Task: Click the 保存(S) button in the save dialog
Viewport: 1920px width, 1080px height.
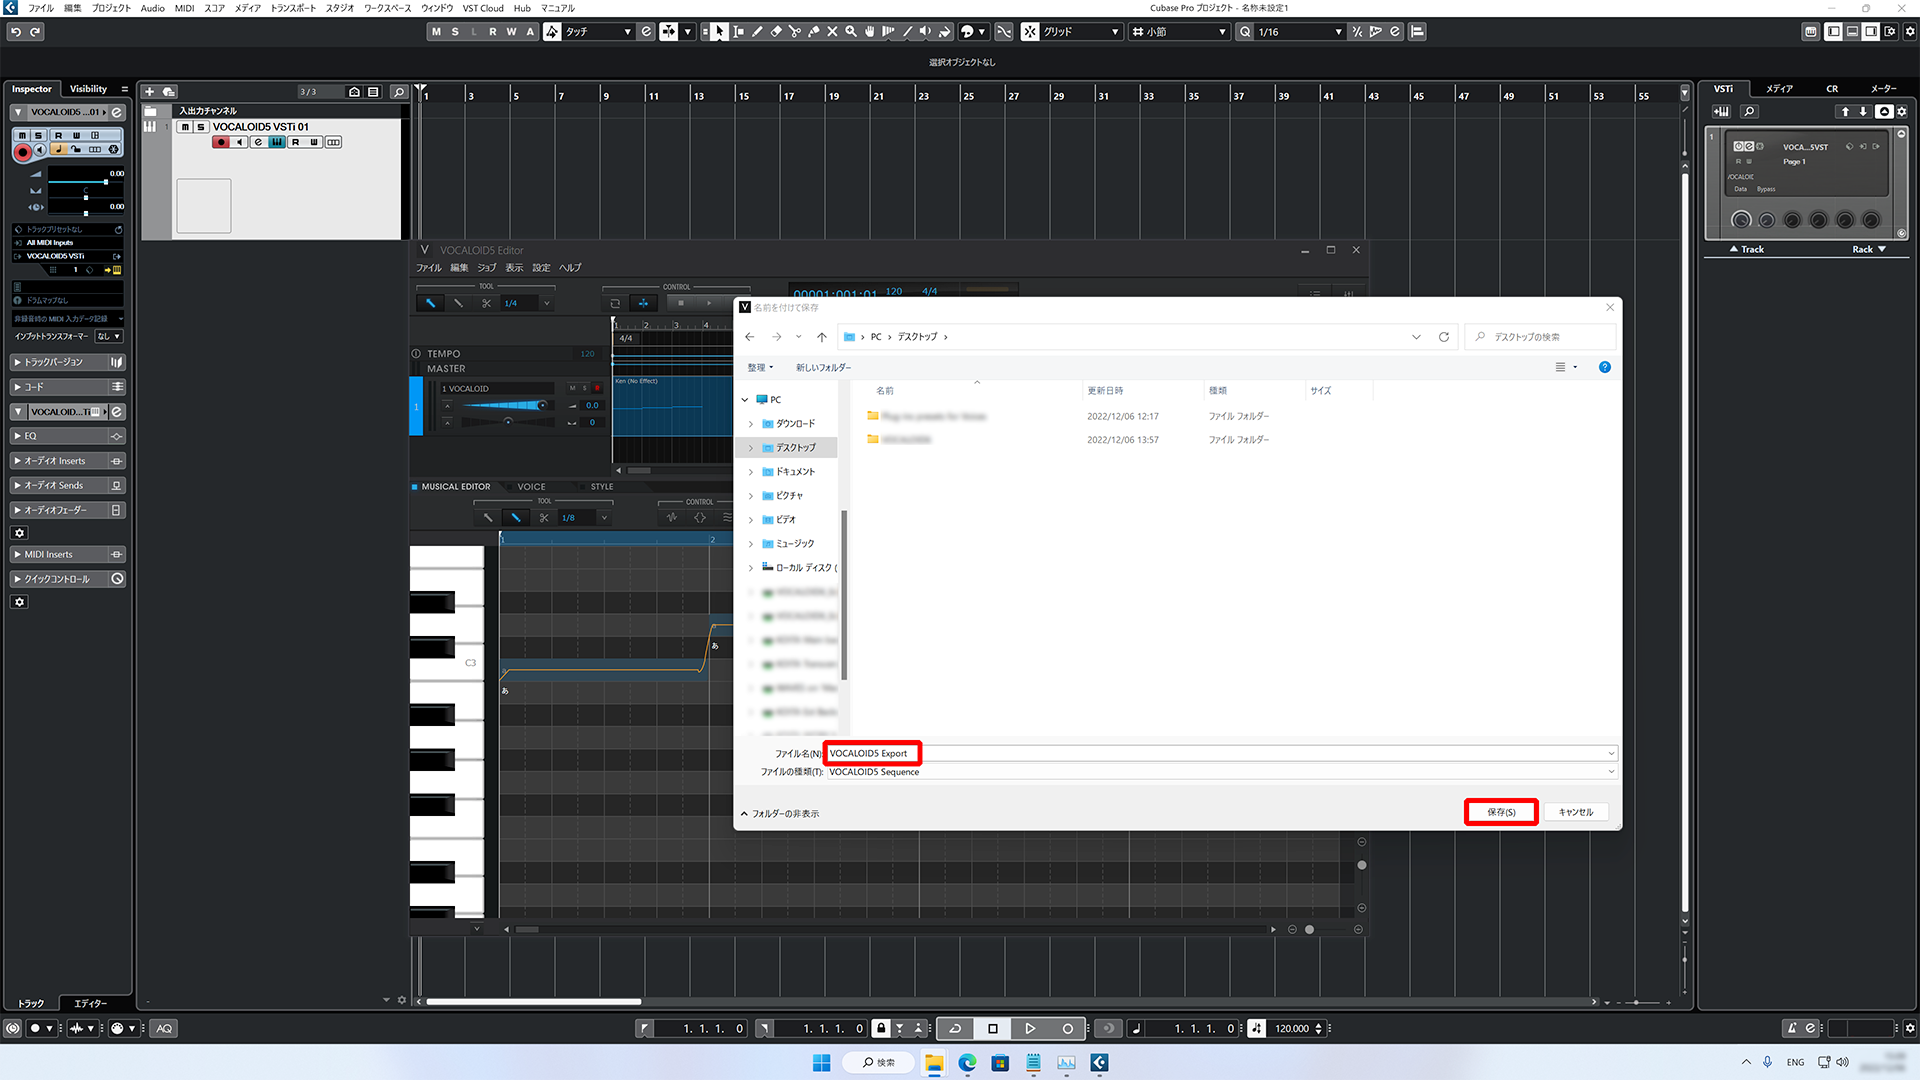Action: pos(1500,811)
